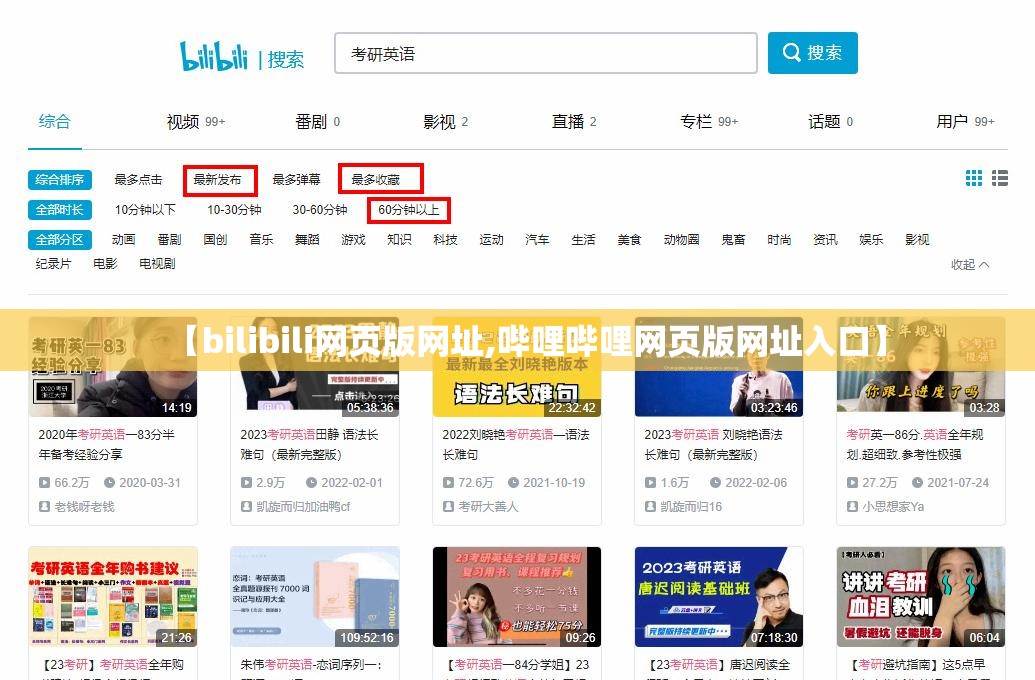Filter duration to 30-60分钟
1035x680 pixels.
[x=320, y=210]
